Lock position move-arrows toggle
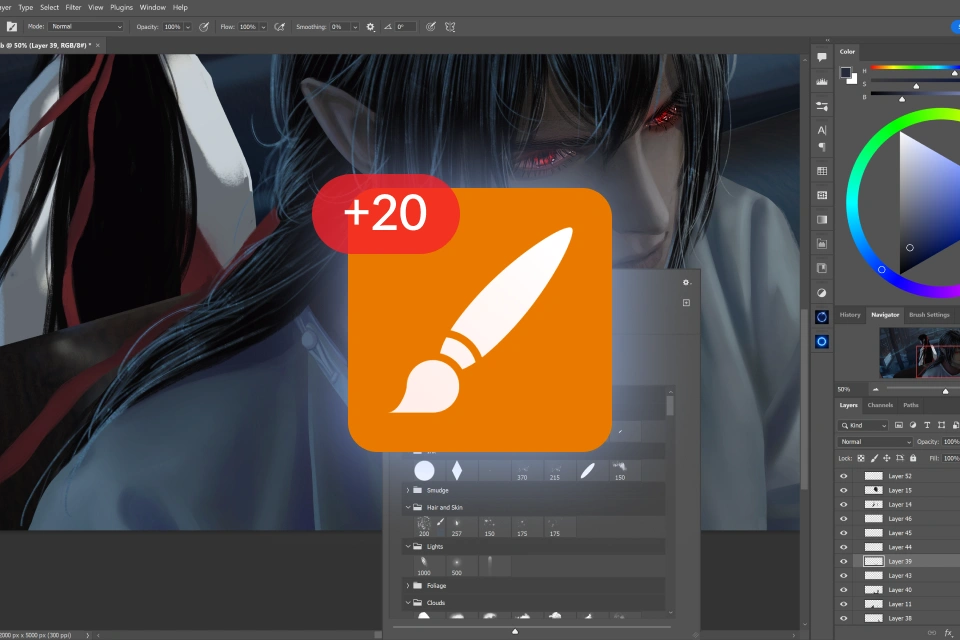 887,458
